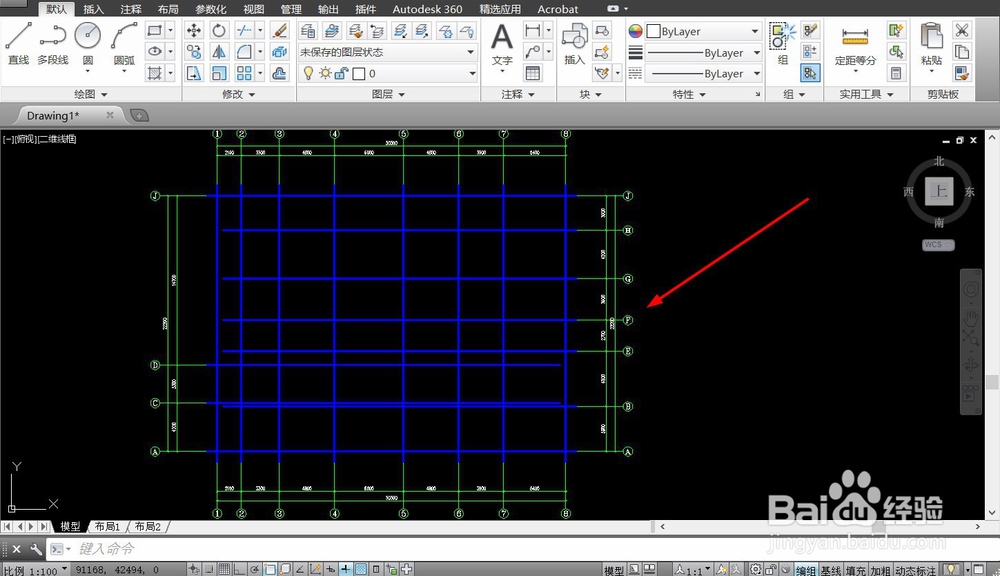
Task: Toggle 填充 status bar button
Action: point(856,570)
